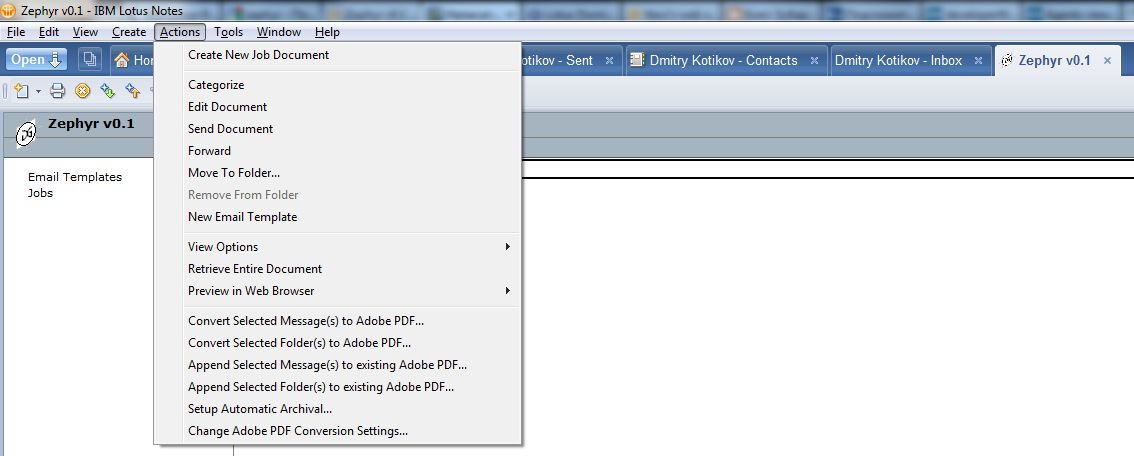
Task: Click the New document toolbar icon
Action: tap(21, 91)
